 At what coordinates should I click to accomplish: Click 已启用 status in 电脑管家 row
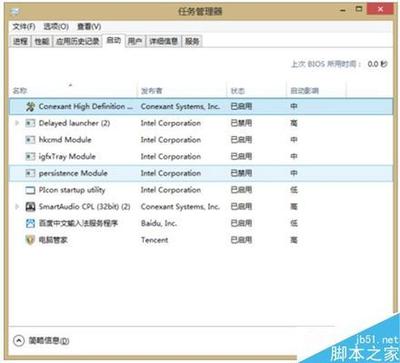pos(241,240)
